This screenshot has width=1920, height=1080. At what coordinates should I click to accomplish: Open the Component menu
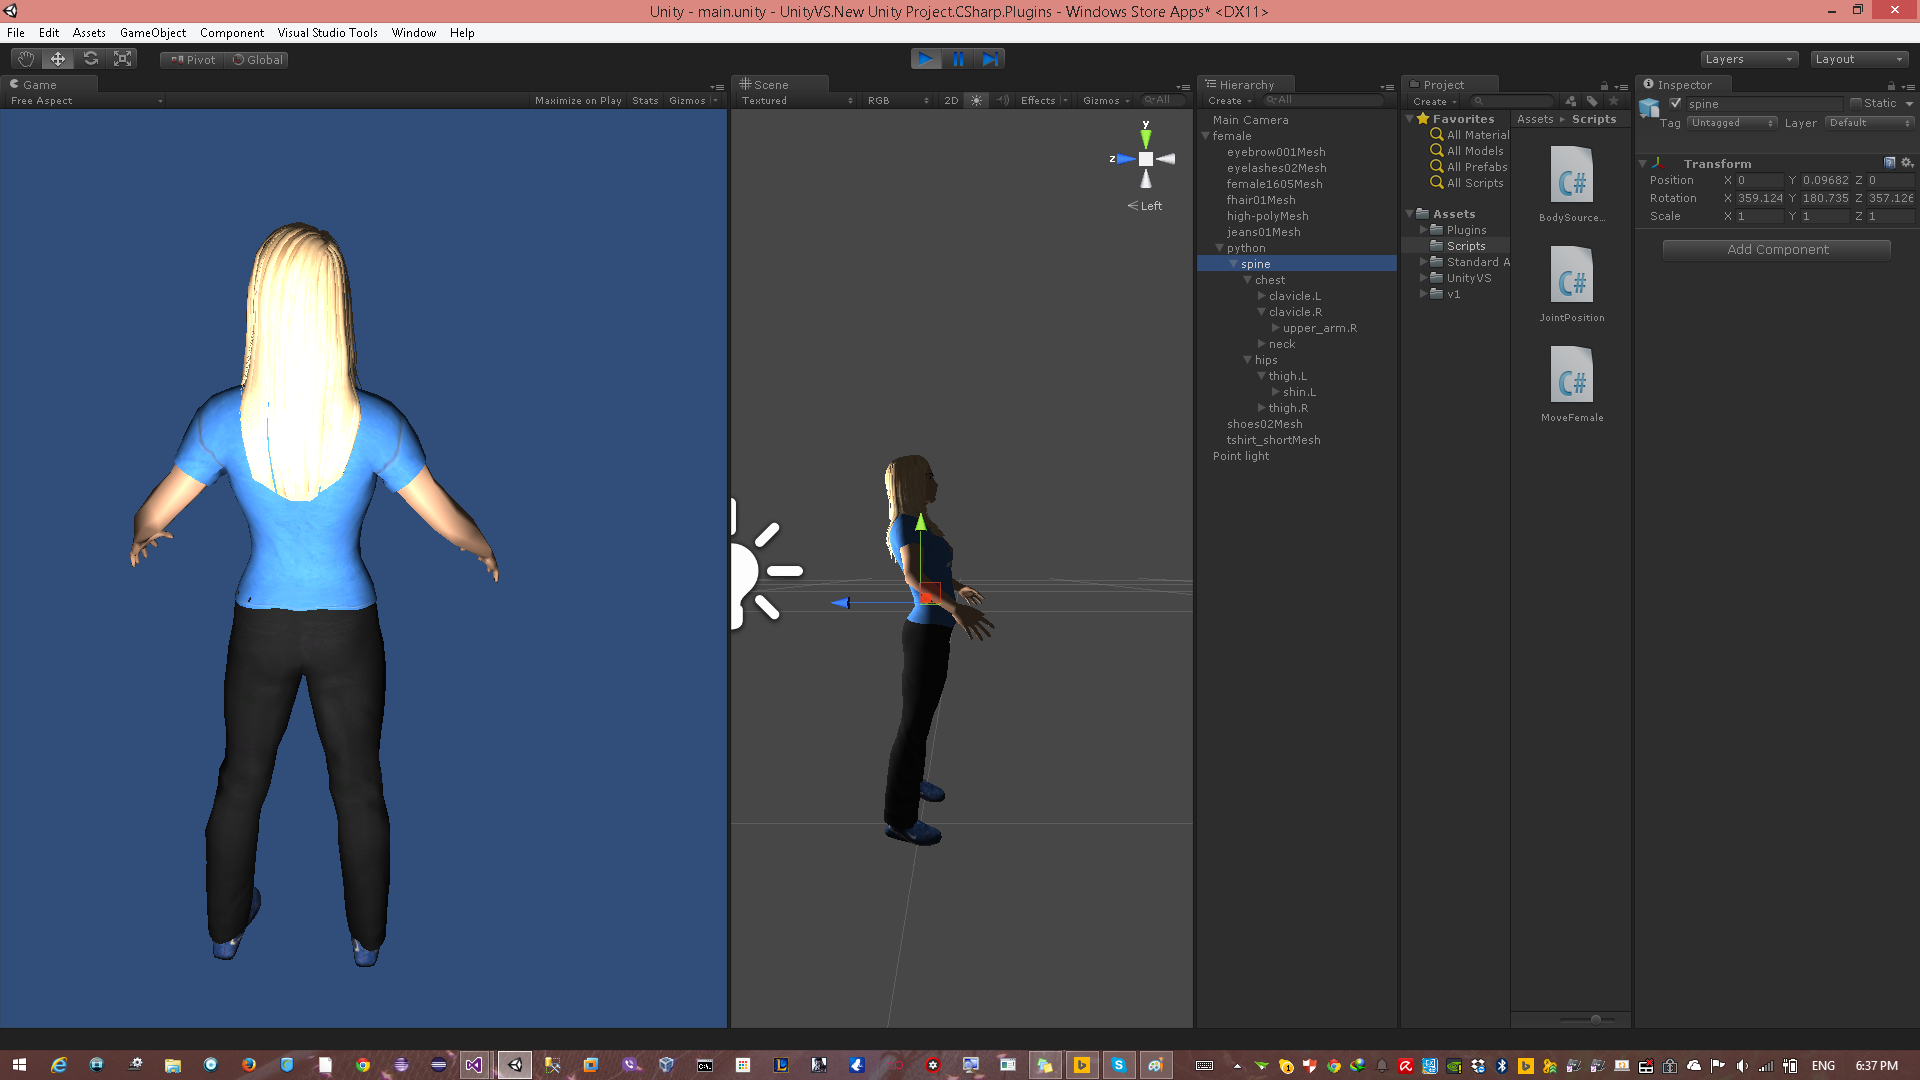[x=231, y=33]
